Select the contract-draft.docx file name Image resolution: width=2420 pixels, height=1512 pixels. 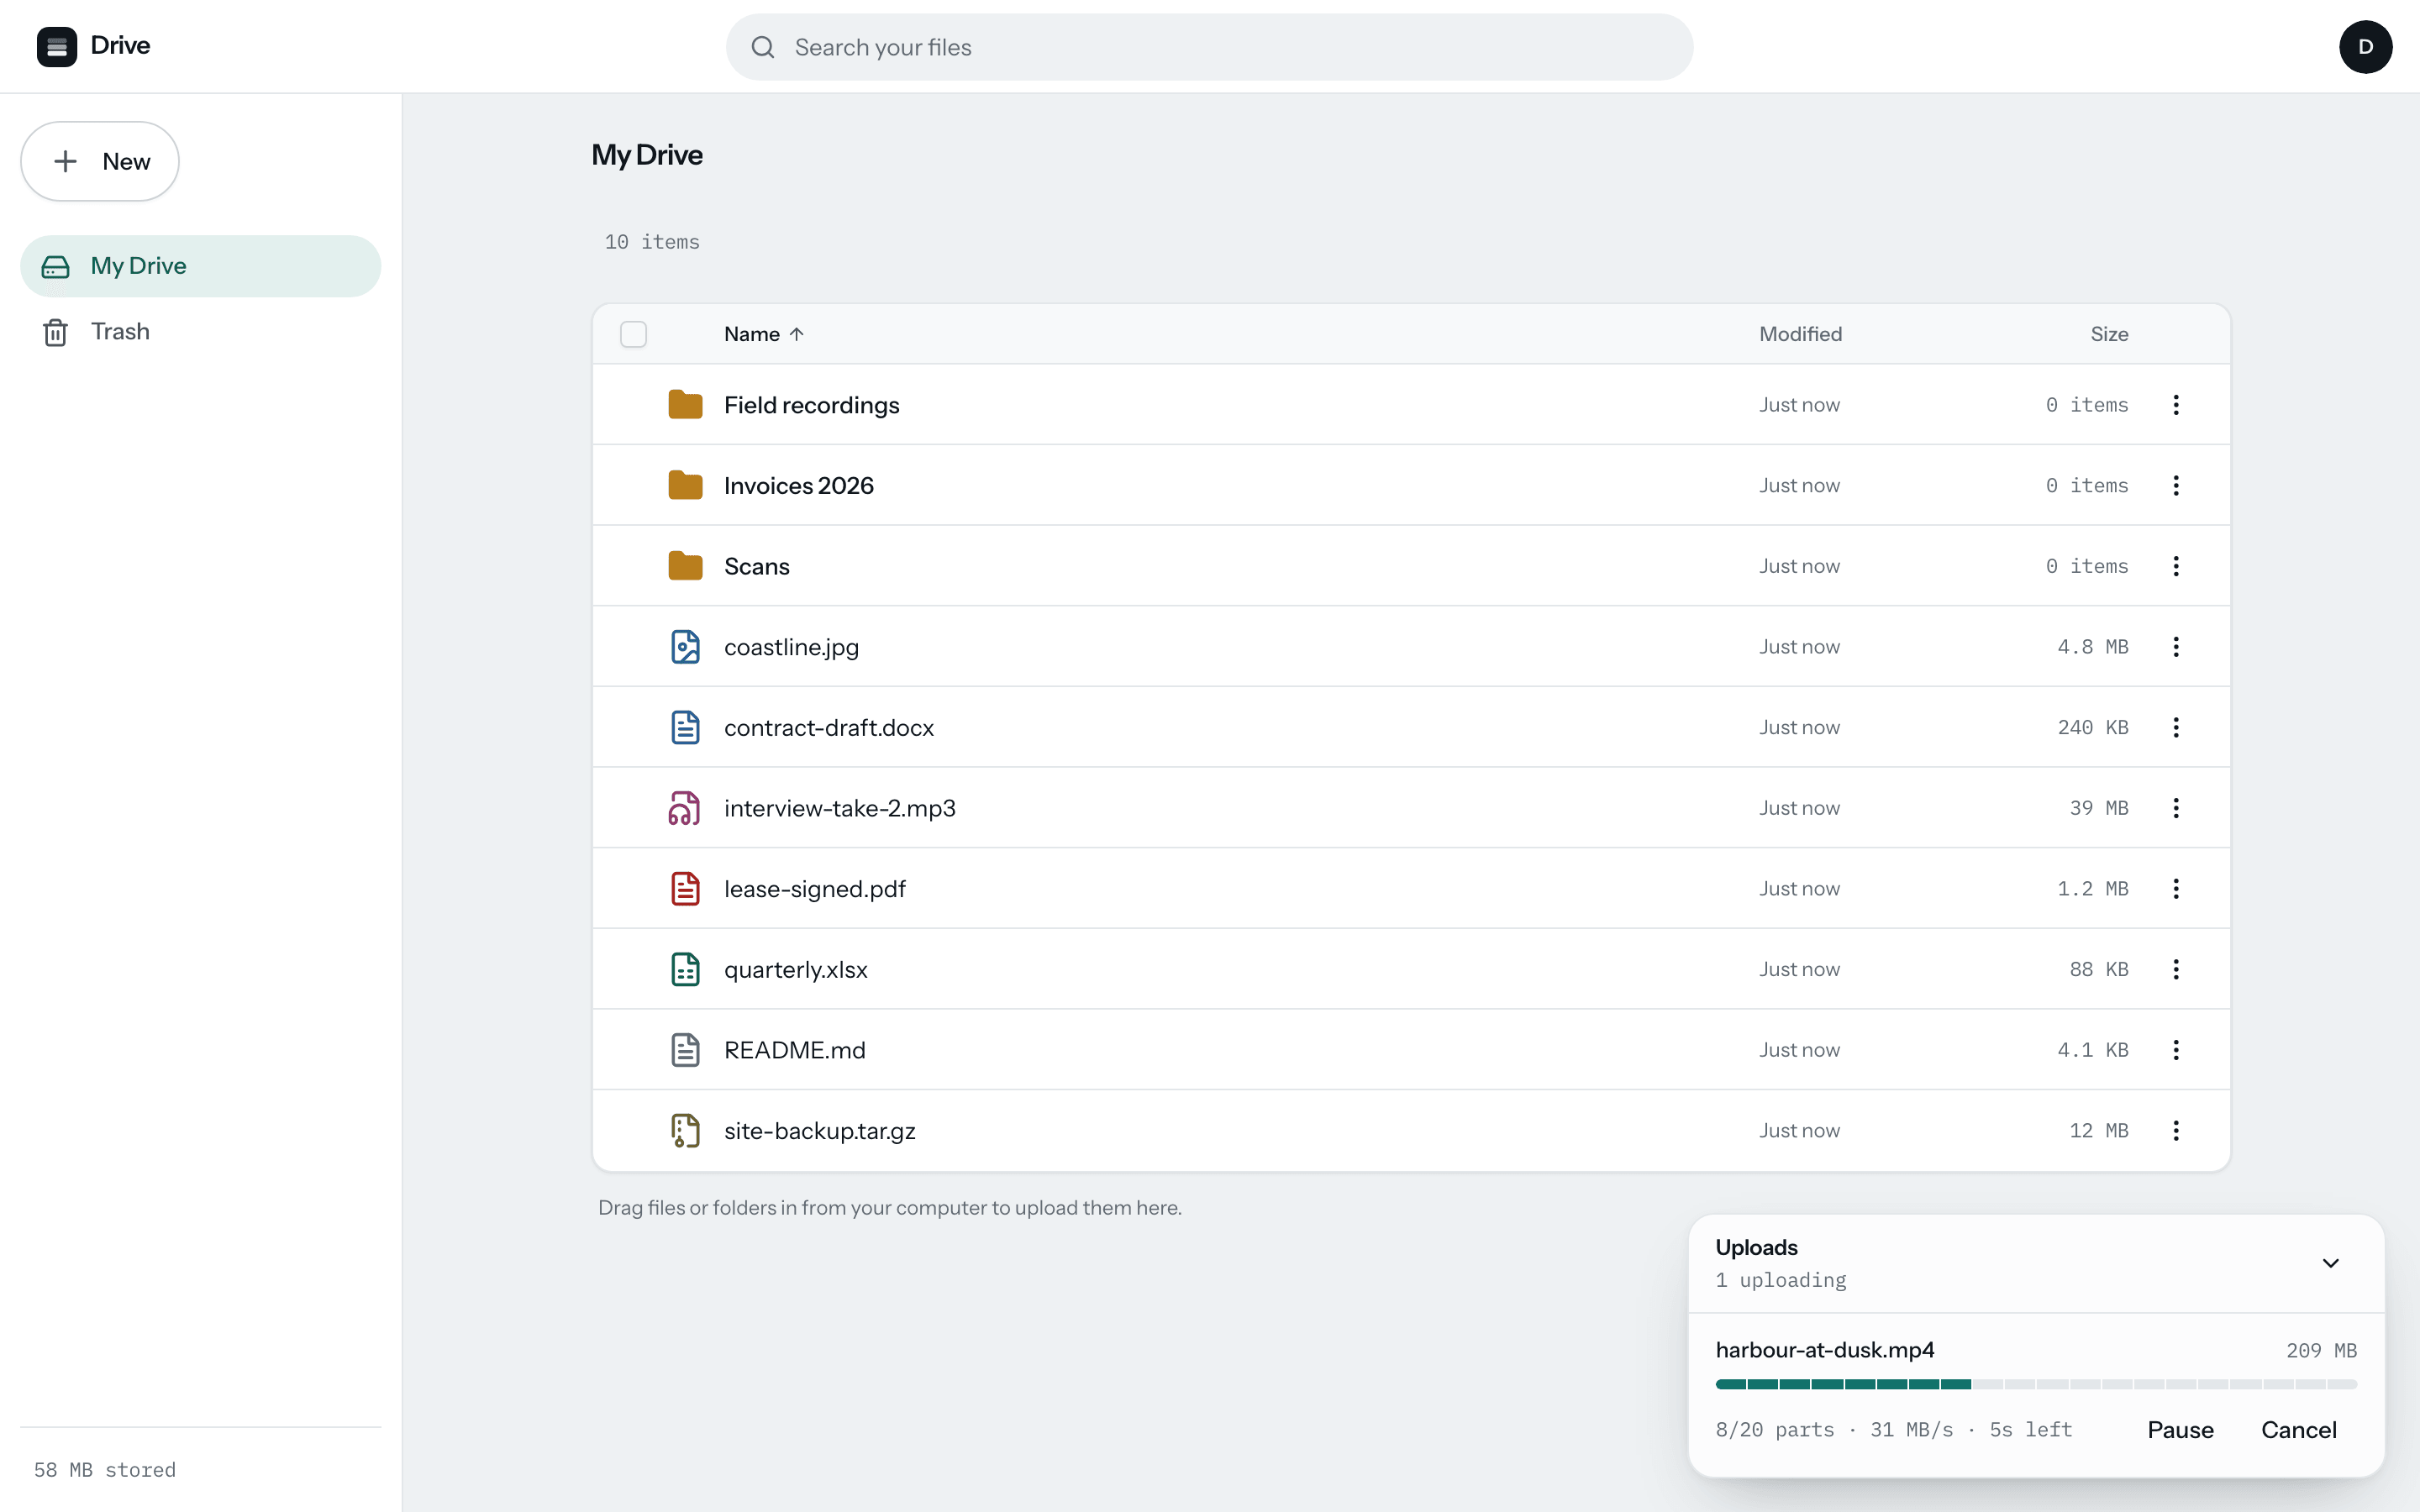click(x=828, y=728)
